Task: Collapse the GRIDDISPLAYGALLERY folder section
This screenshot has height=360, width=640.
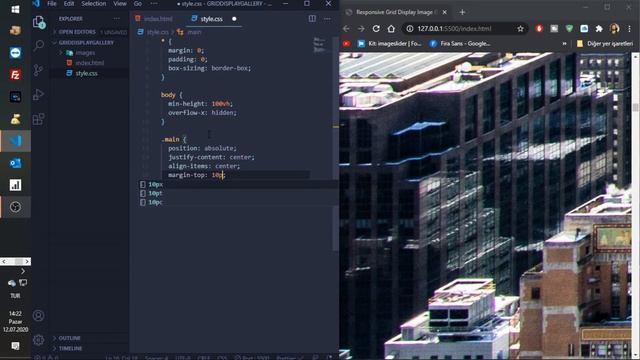Action: 86,42
